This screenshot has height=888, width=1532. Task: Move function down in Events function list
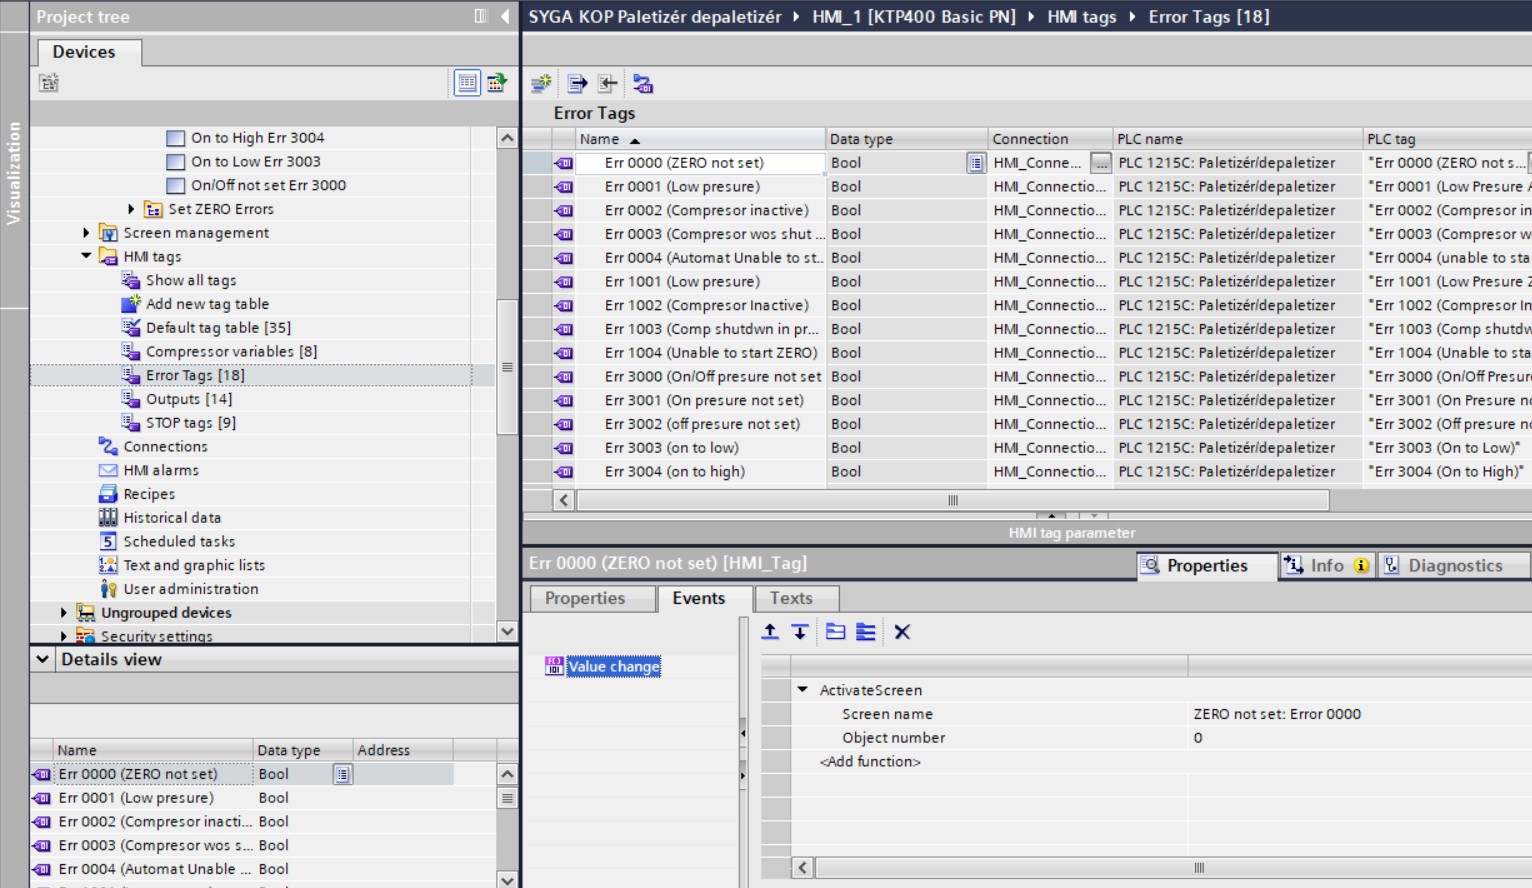pyautogui.click(x=800, y=632)
